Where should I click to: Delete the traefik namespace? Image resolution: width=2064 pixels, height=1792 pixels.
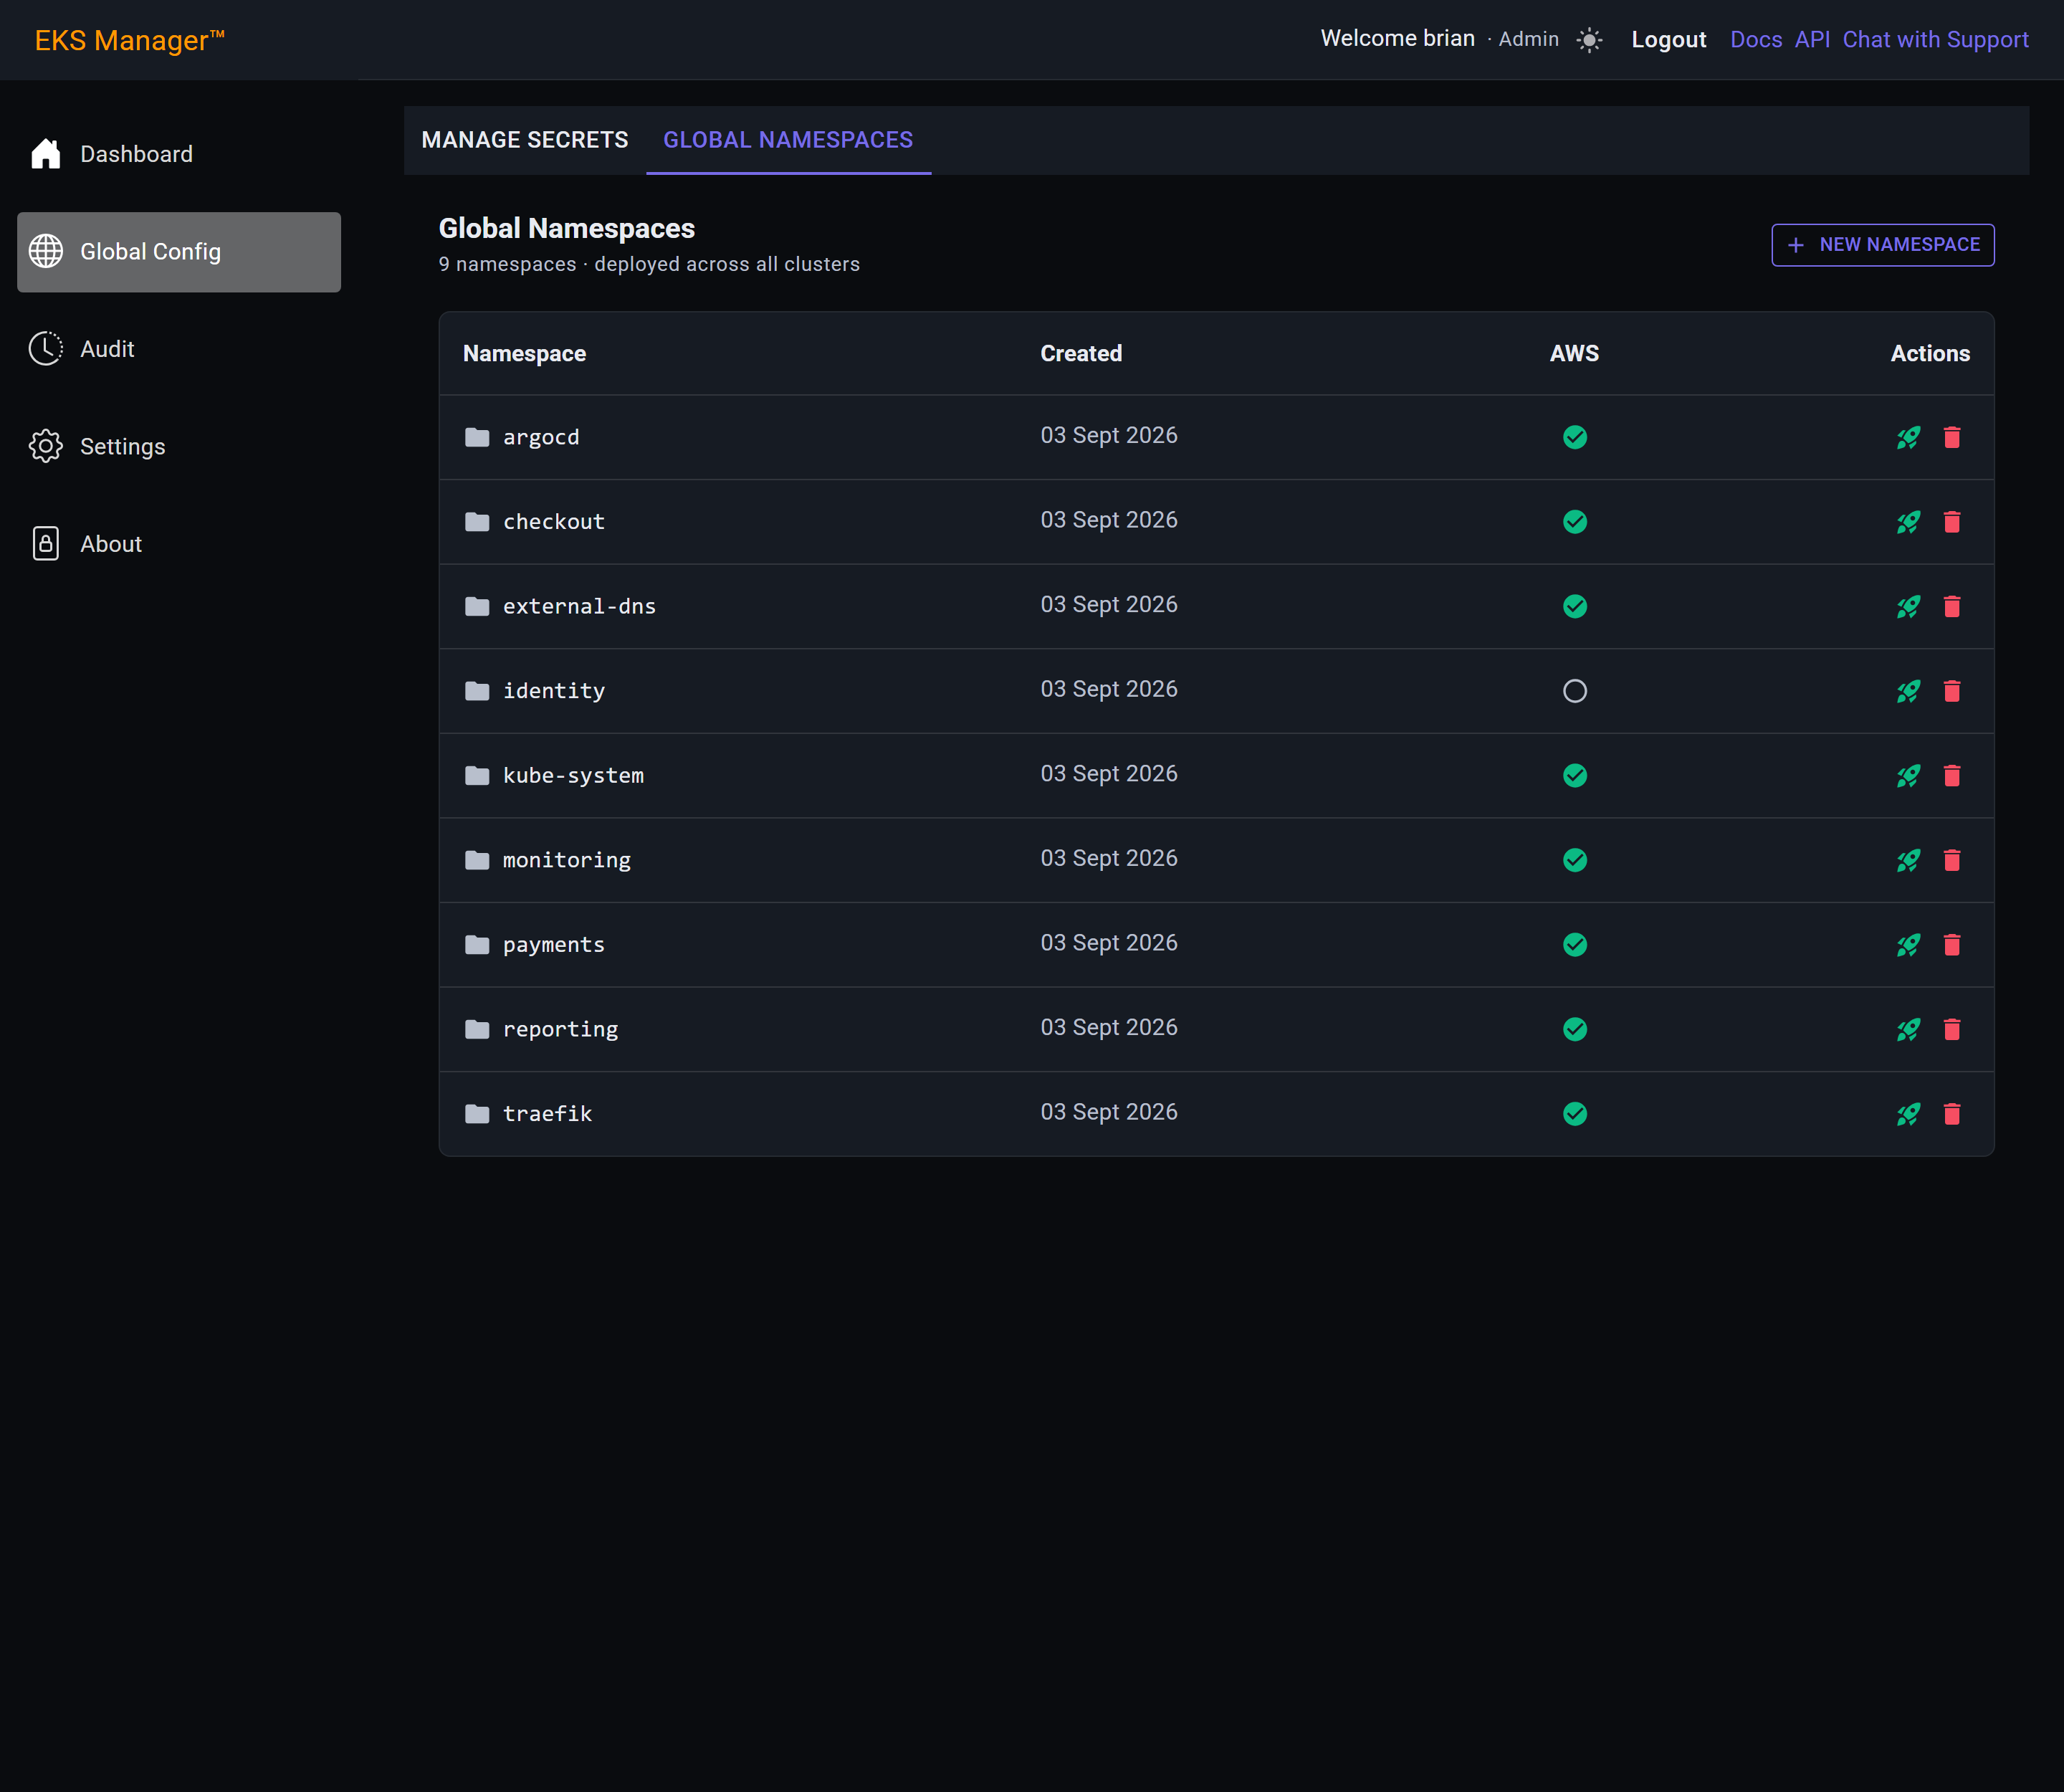click(x=1952, y=1114)
